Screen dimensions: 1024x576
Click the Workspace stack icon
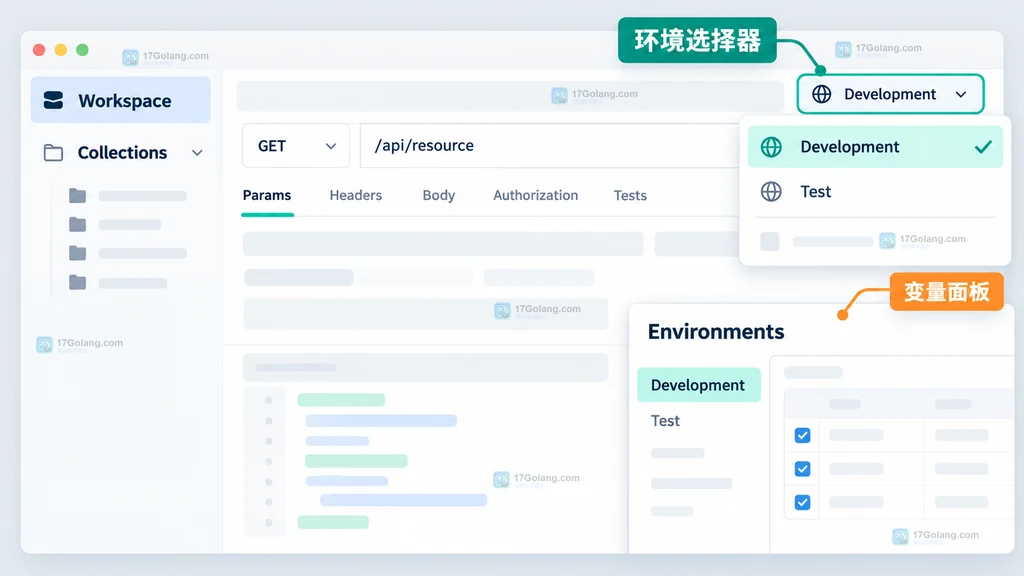point(53,101)
